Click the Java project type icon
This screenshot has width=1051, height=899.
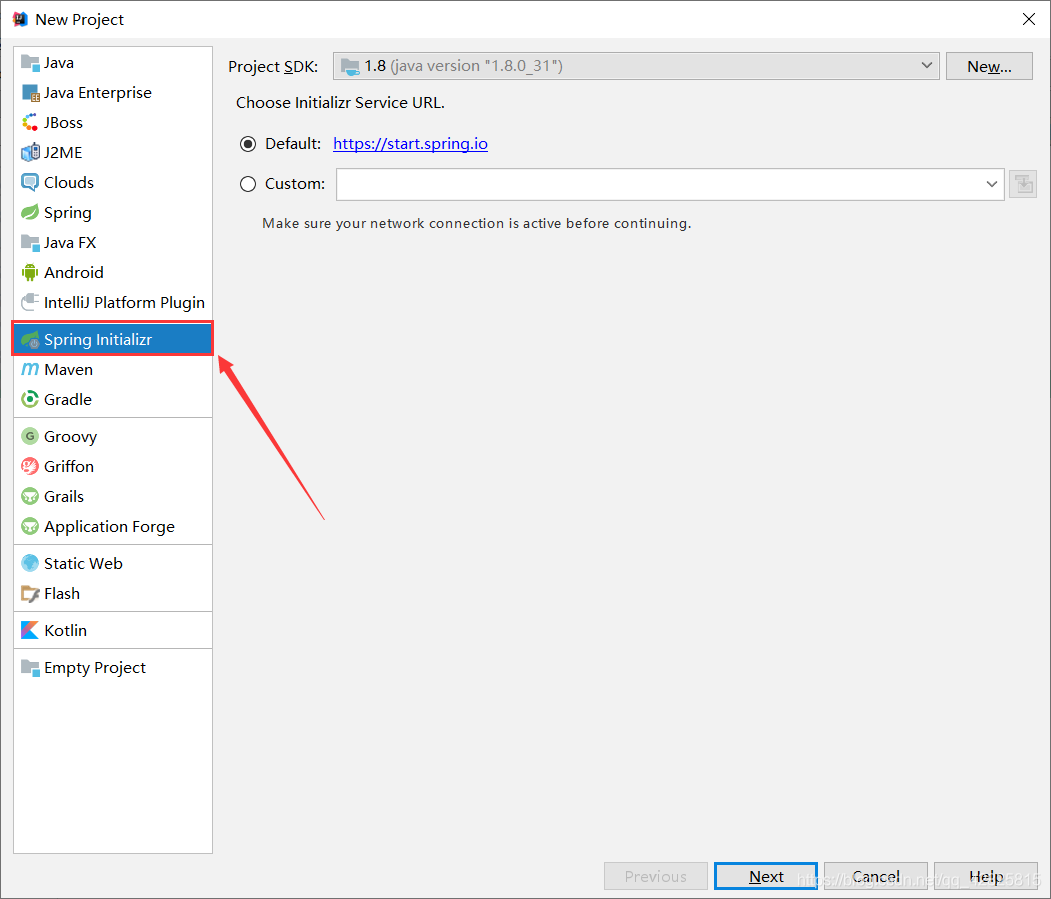pyautogui.click(x=30, y=63)
